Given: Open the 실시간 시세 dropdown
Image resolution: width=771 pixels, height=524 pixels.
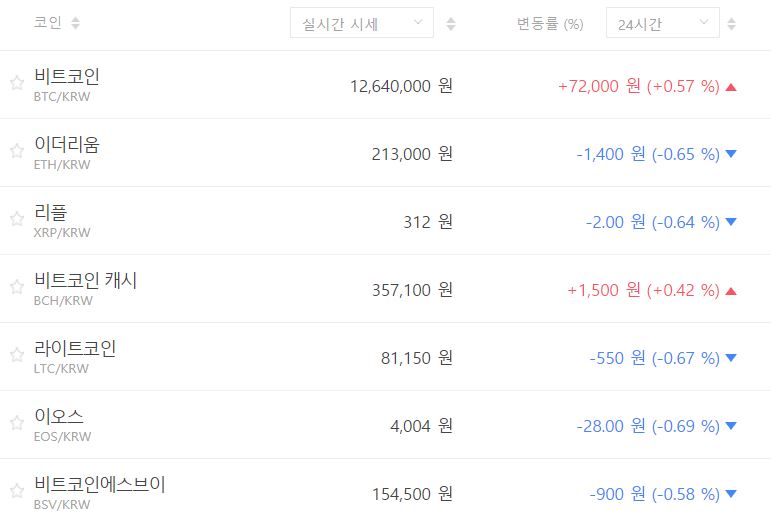Looking at the screenshot, I should pos(361,23).
